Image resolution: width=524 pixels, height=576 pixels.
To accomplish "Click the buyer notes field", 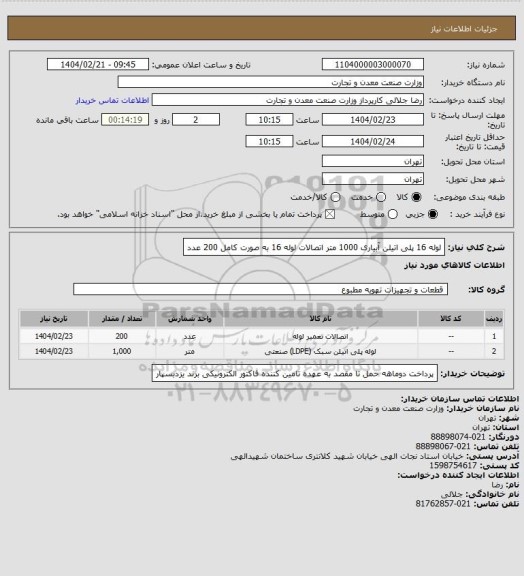I will click(295, 374).
